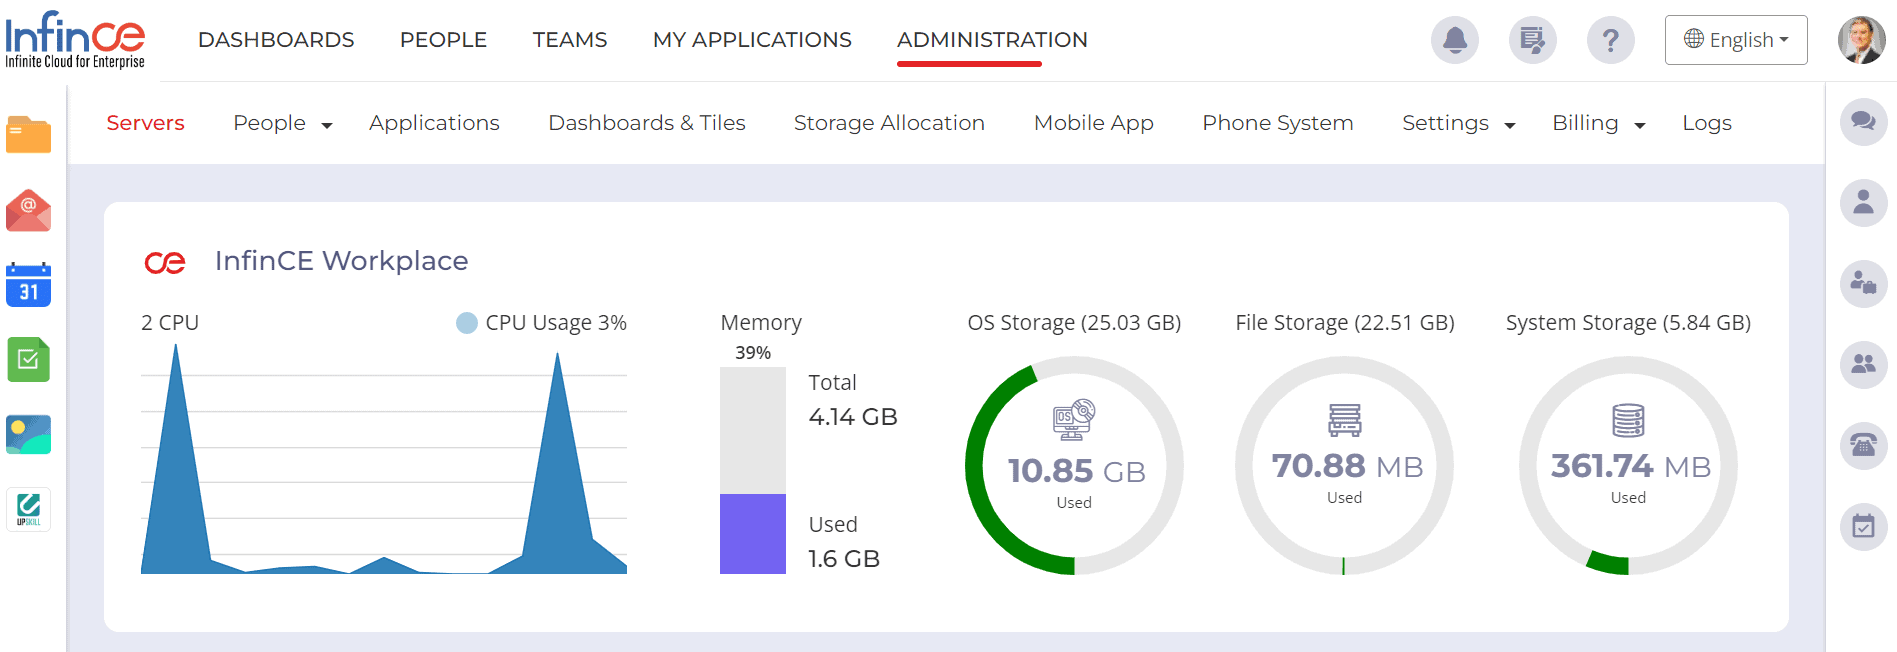Switch to Storage Allocation tab
Image resolution: width=1897 pixels, height=652 pixels.
point(889,123)
